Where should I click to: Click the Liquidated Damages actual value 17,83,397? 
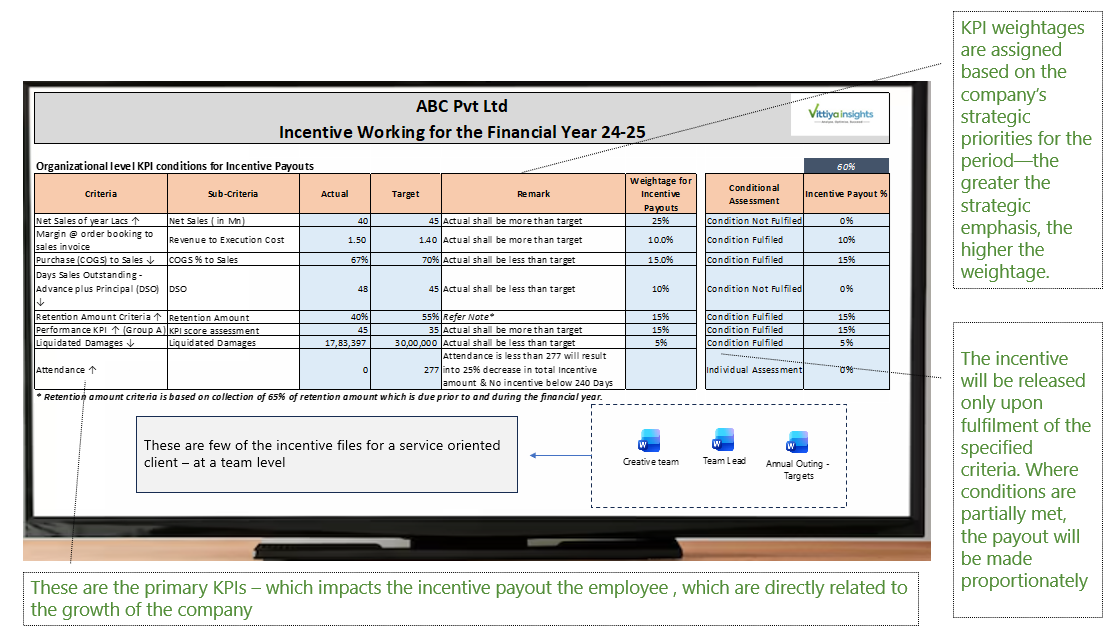point(335,343)
